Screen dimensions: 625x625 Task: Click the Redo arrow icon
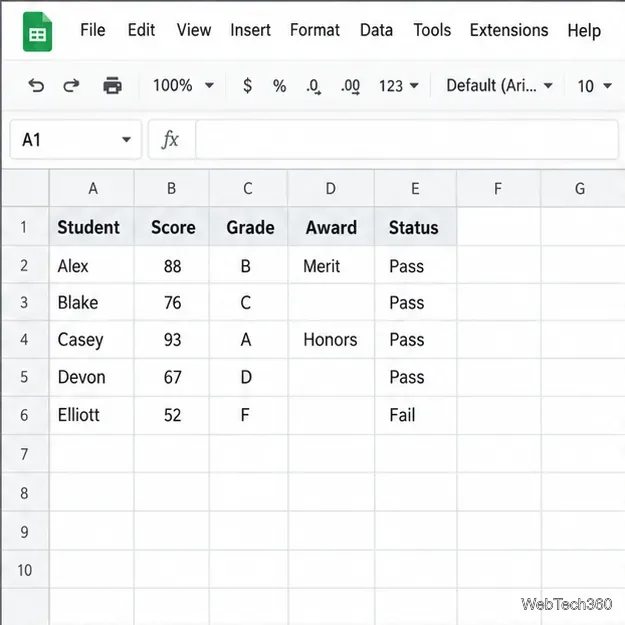click(71, 85)
